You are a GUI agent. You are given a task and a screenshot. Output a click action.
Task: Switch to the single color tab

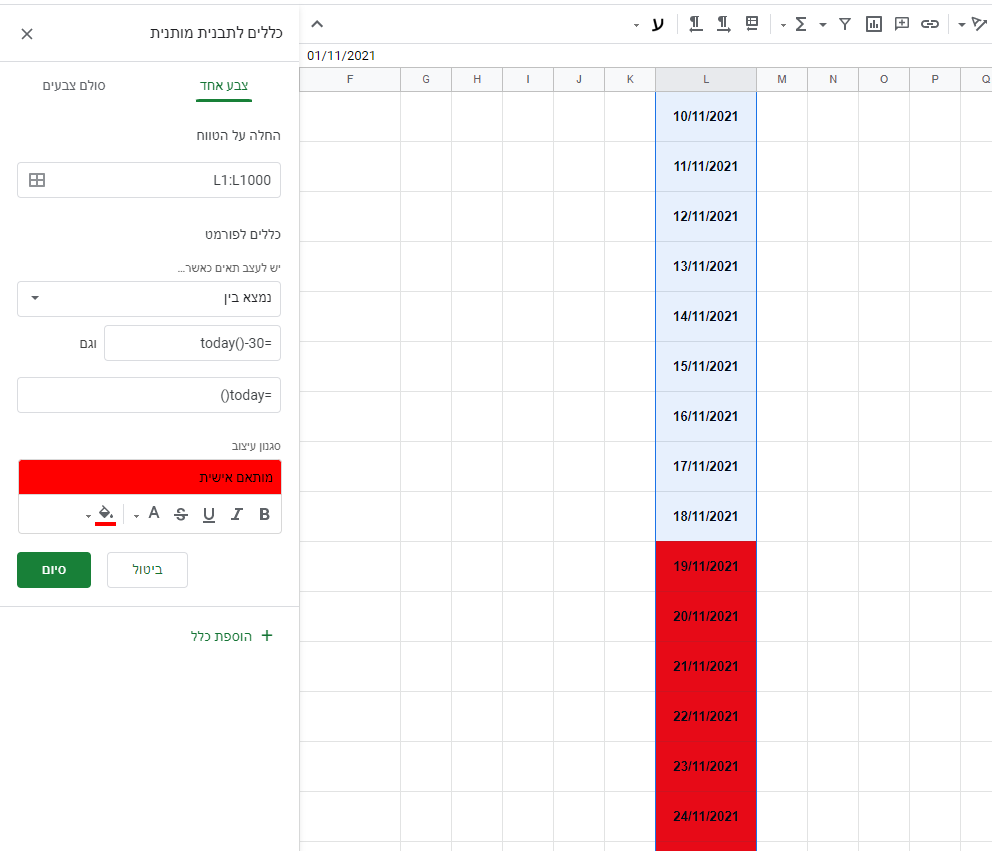[224, 85]
